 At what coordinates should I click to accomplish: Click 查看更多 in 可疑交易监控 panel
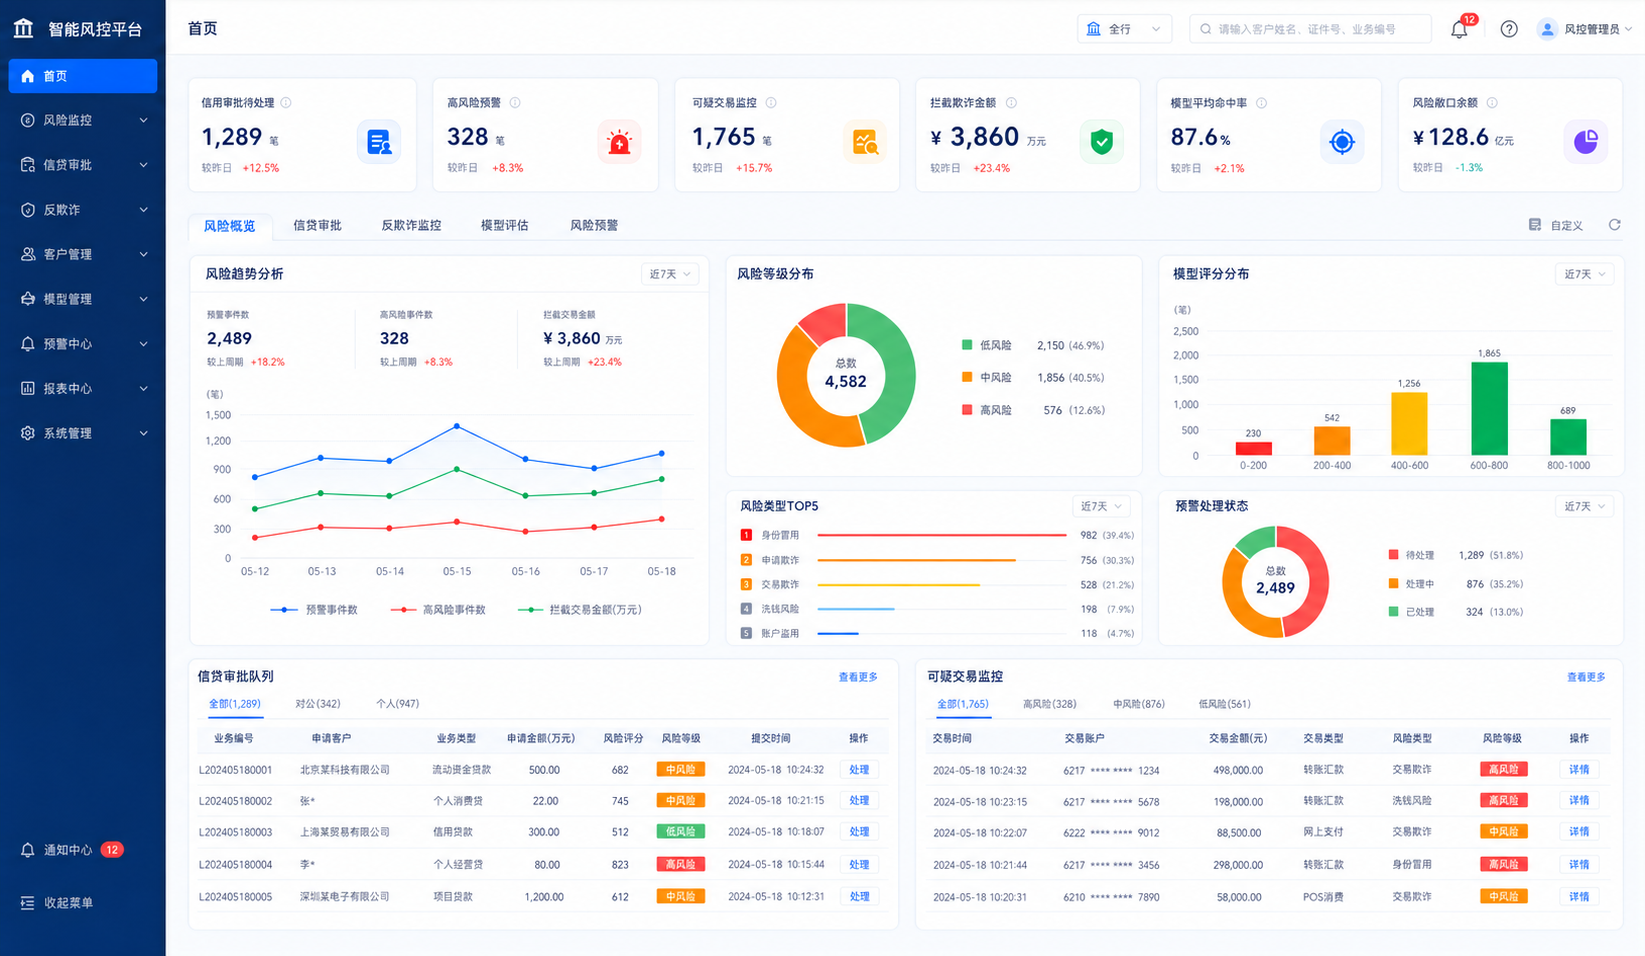1586,677
